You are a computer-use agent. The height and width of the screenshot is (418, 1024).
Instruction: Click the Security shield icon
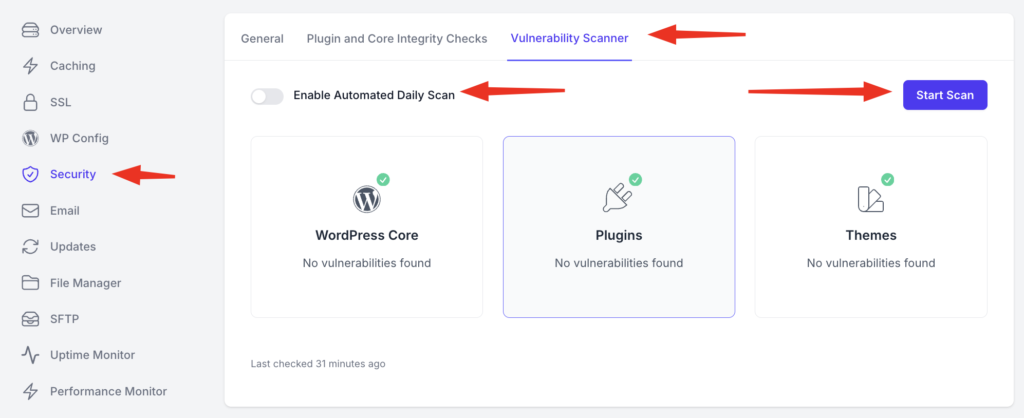(31, 174)
